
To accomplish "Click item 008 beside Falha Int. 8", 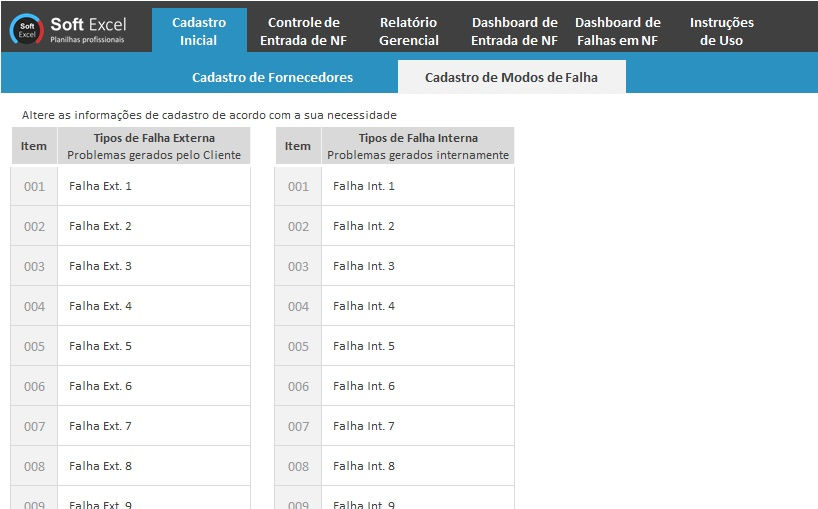I will (298, 466).
